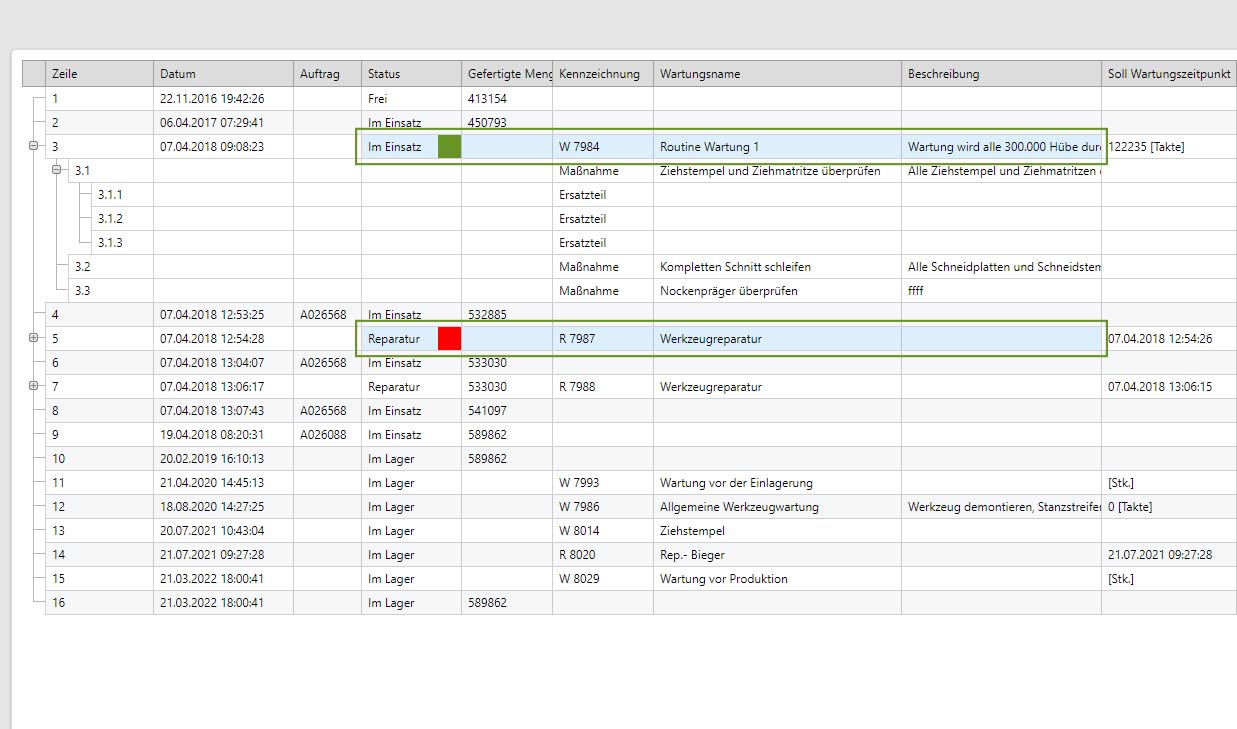Expand the tree node for row 5
Screen dimensions: 1237x729
[x=33, y=339]
